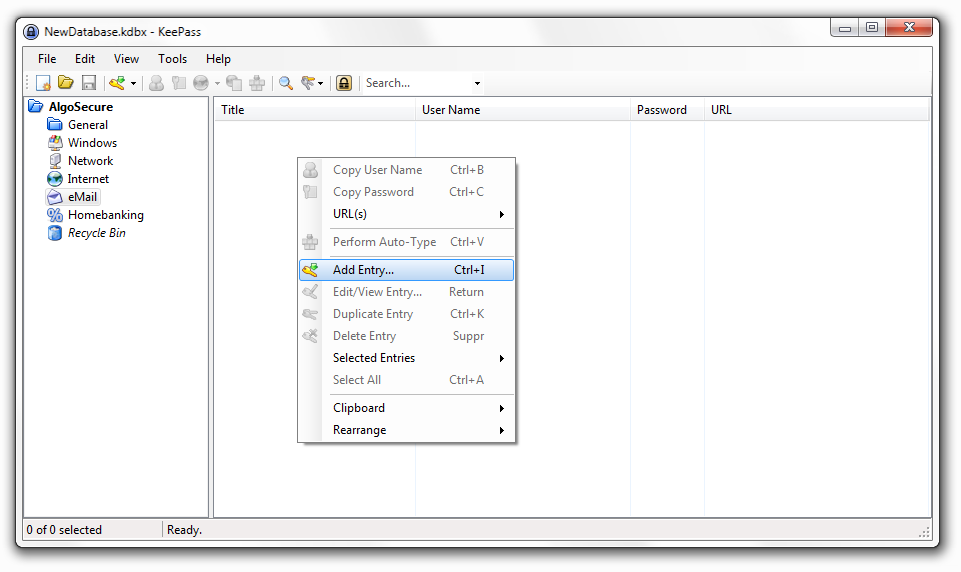Click the Show Entries keys toolbar icon
This screenshot has height=572, width=961.
pos(308,83)
